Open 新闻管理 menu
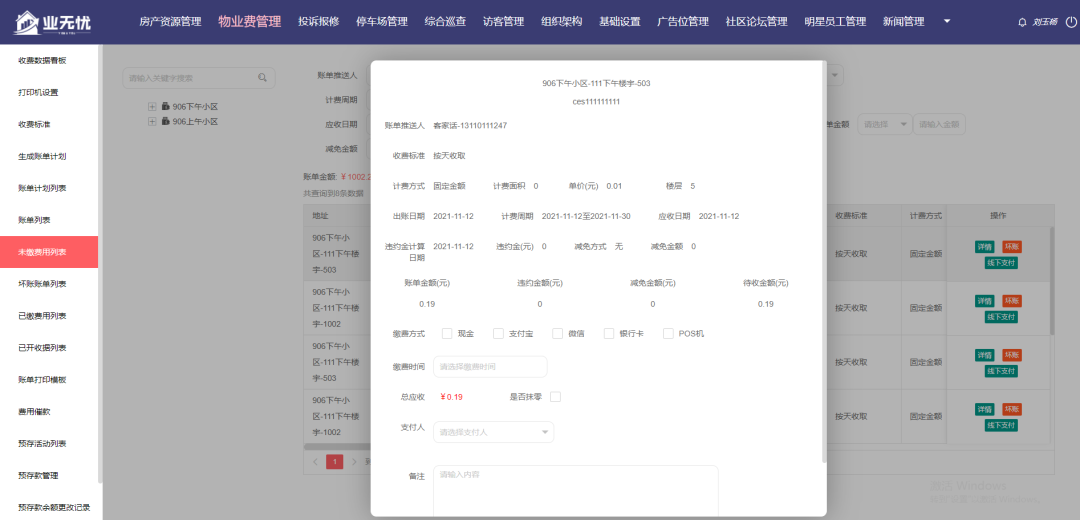The height and width of the screenshot is (520, 1080). [904, 22]
